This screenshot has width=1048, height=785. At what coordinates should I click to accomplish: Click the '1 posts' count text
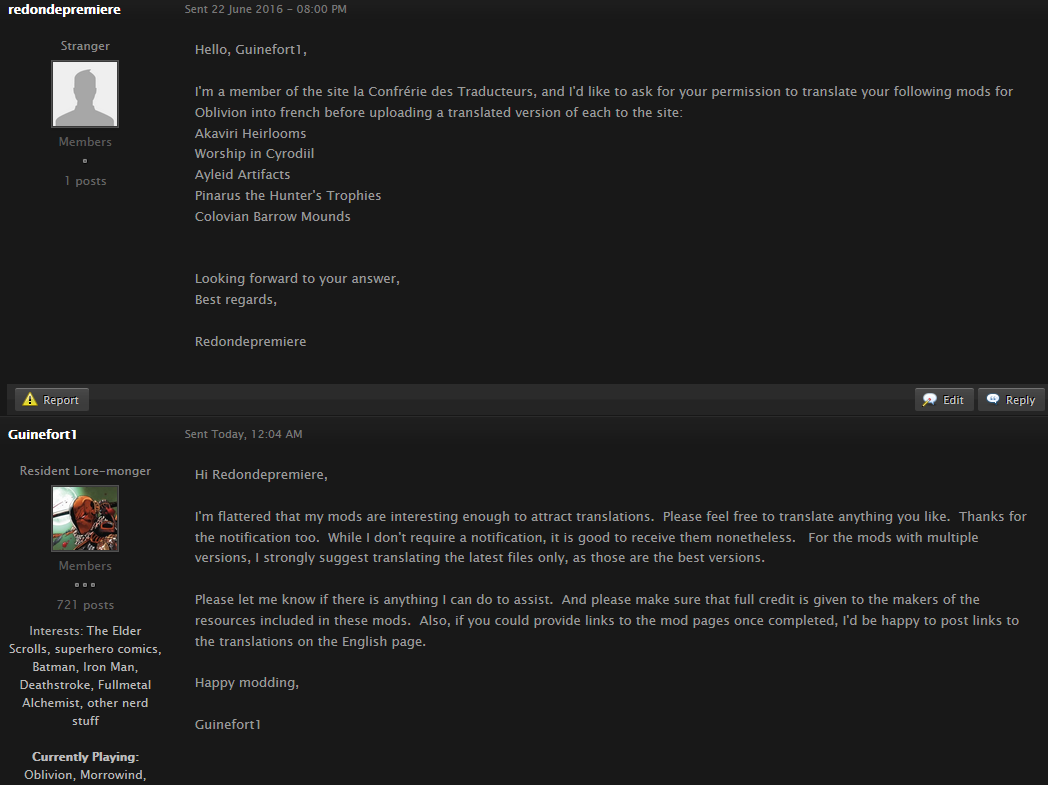[x=86, y=181]
